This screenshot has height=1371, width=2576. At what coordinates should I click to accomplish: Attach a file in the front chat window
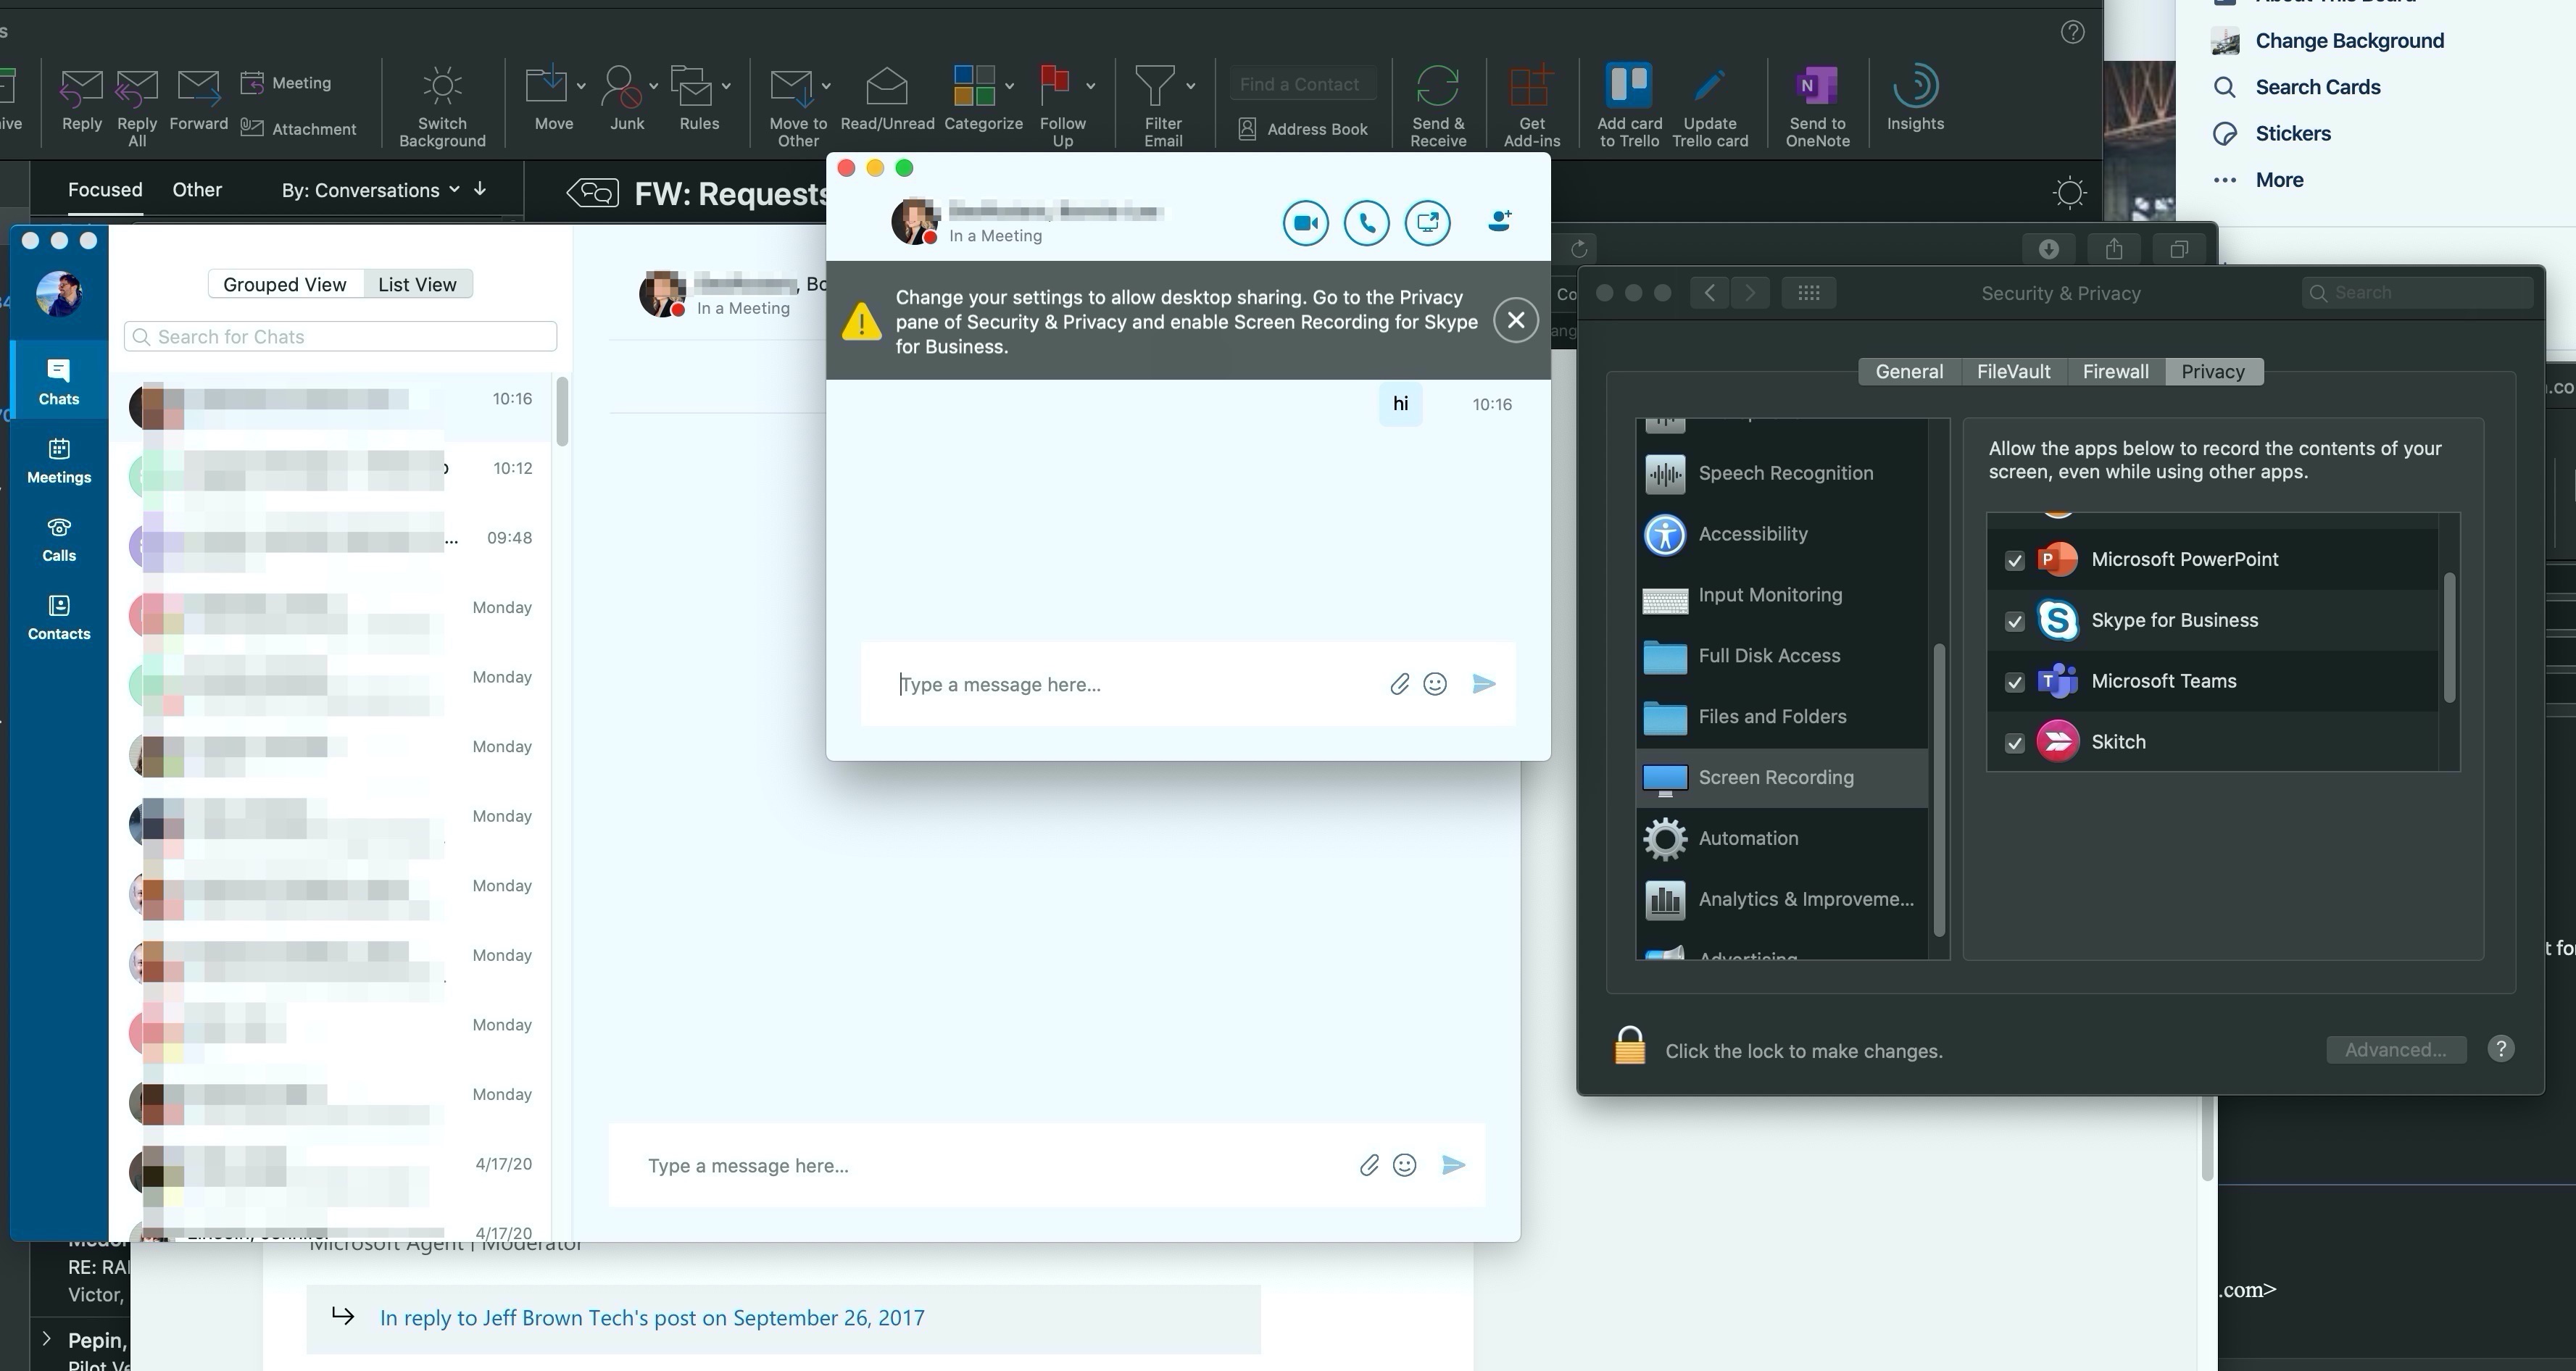(x=1399, y=684)
